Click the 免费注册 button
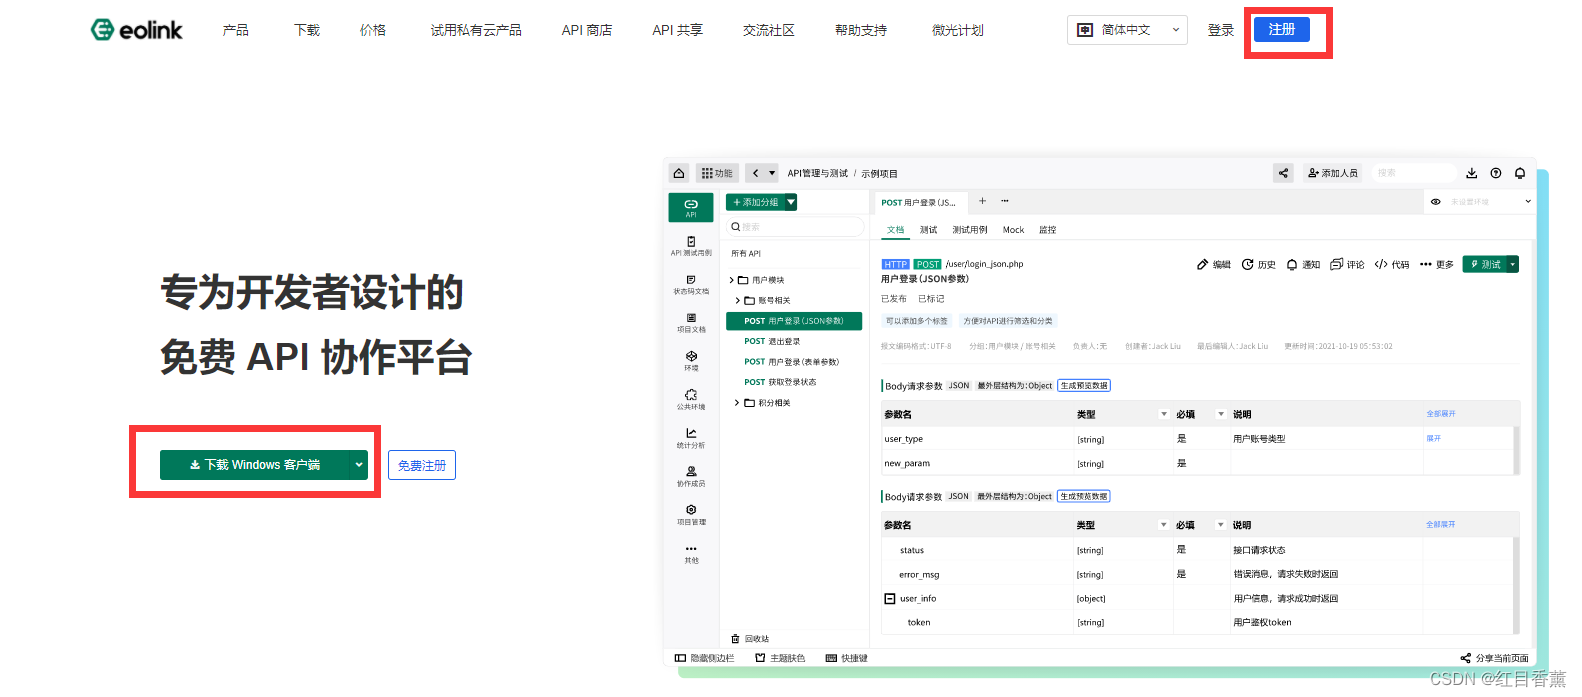 [422, 465]
